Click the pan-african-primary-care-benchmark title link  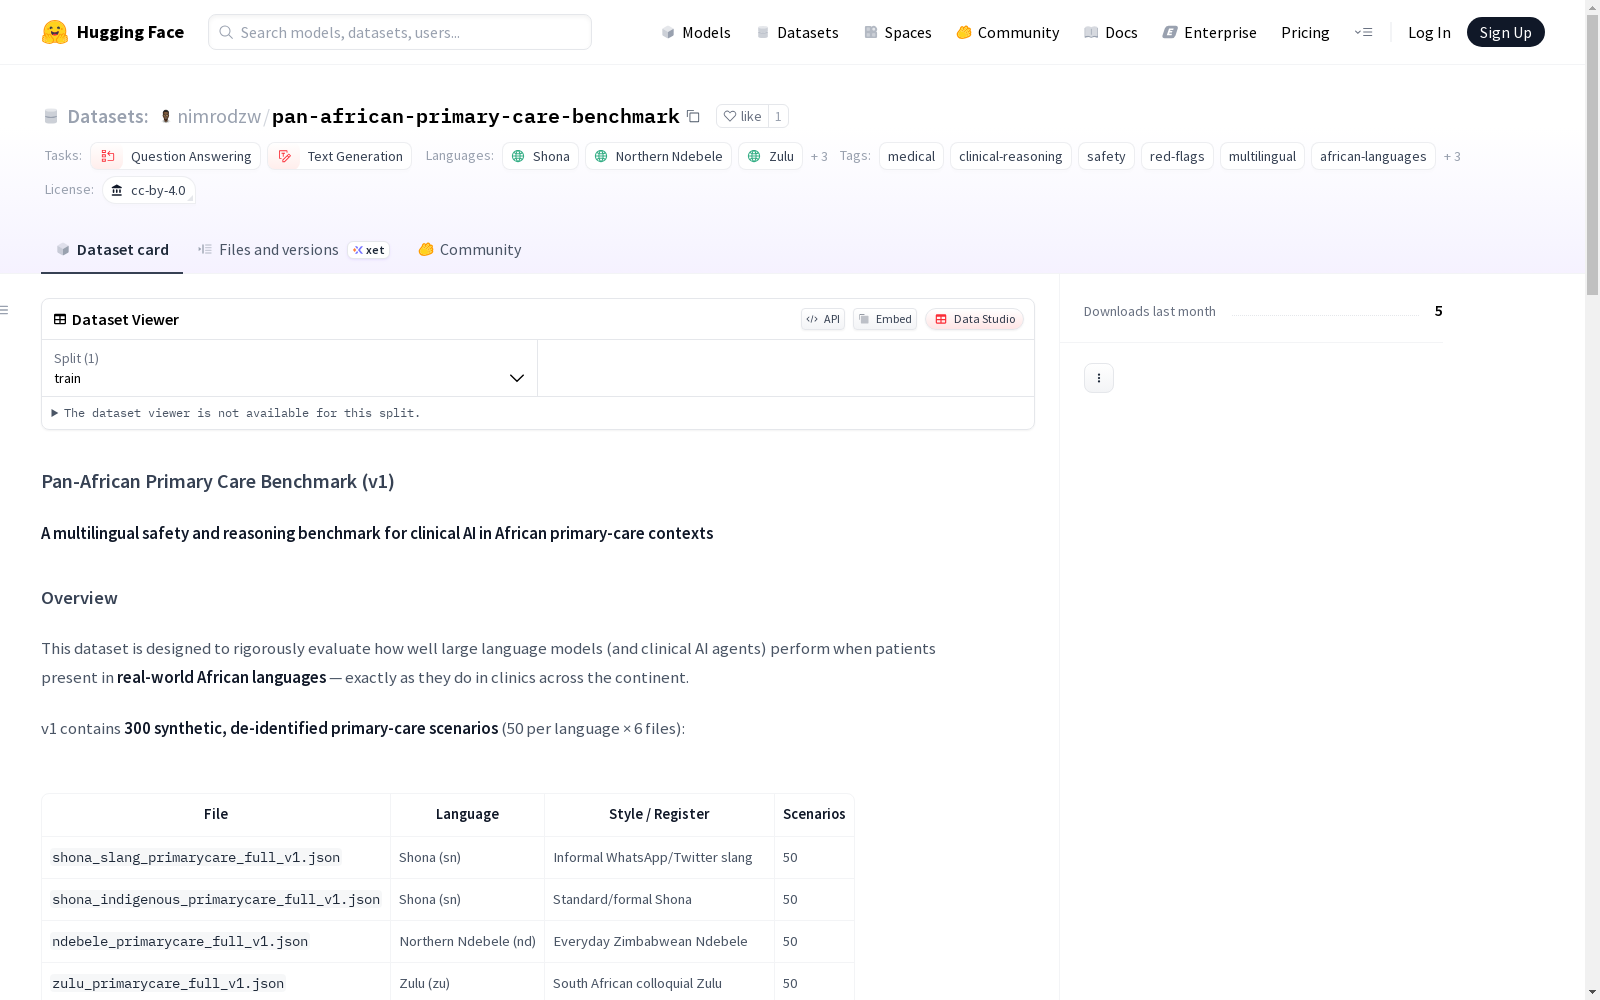pyautogui.click(x=476, y=116)
